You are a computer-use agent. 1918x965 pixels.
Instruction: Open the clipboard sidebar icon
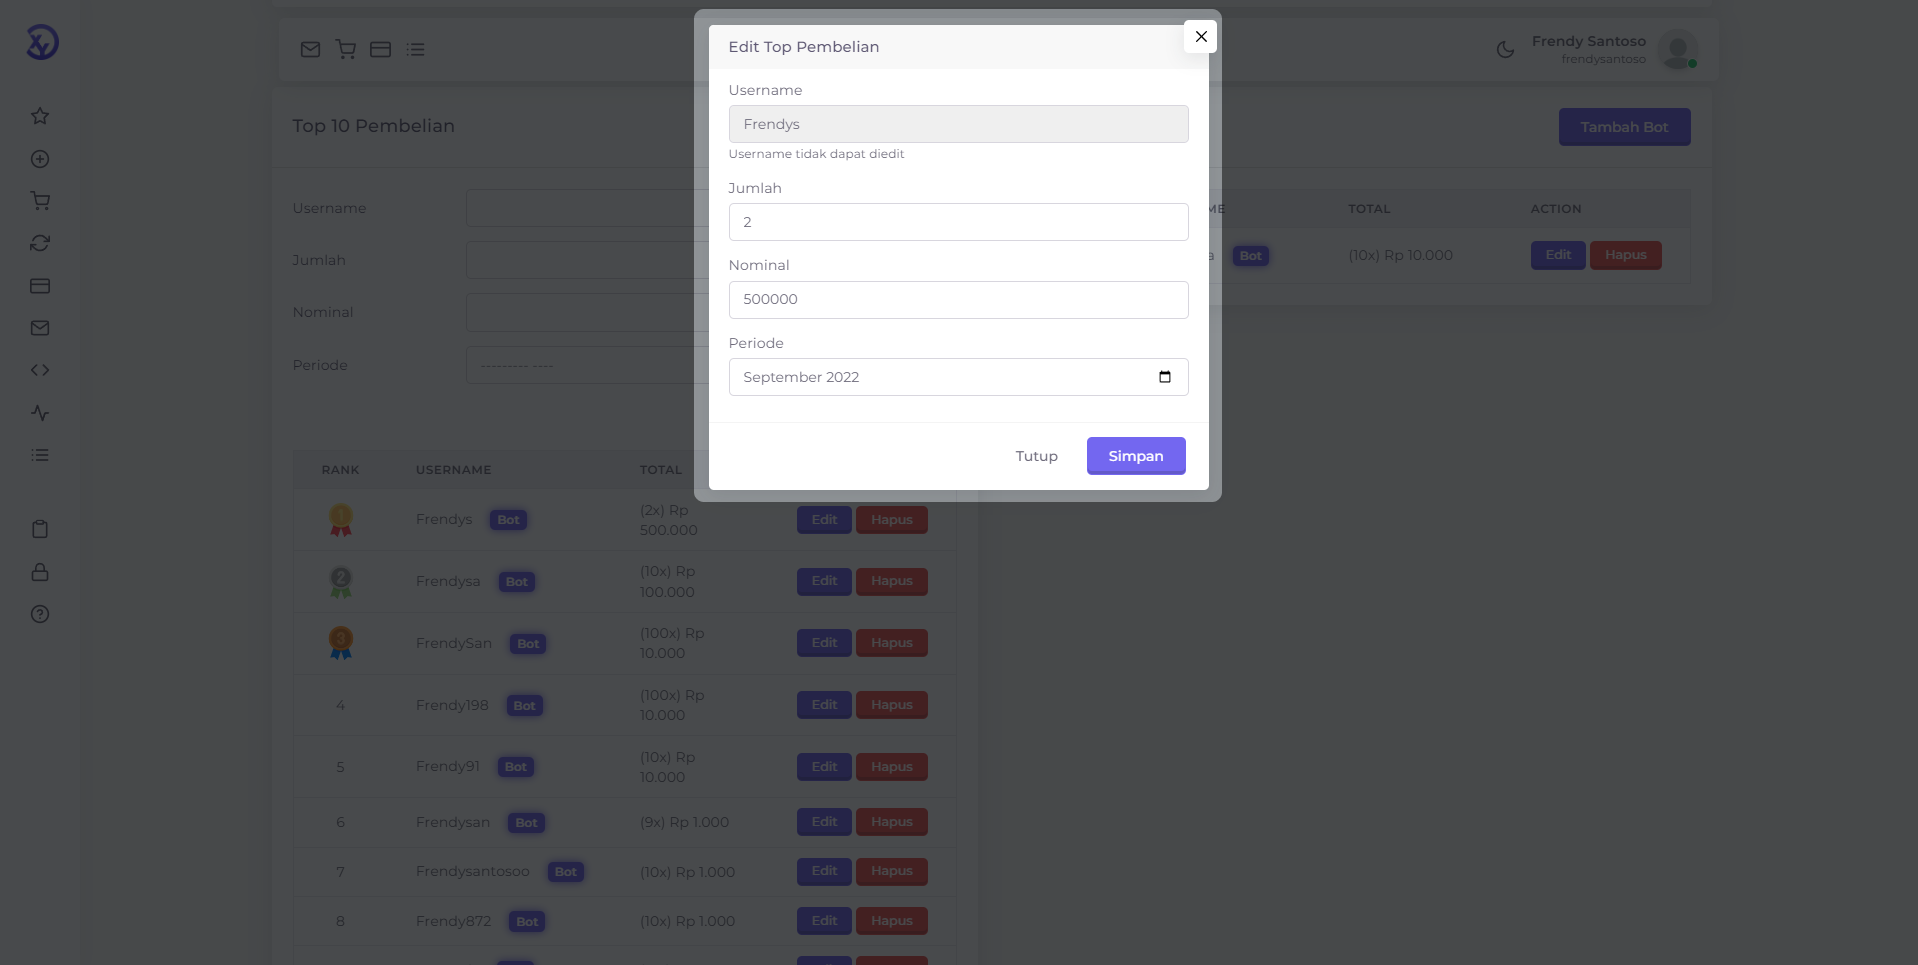40,529
